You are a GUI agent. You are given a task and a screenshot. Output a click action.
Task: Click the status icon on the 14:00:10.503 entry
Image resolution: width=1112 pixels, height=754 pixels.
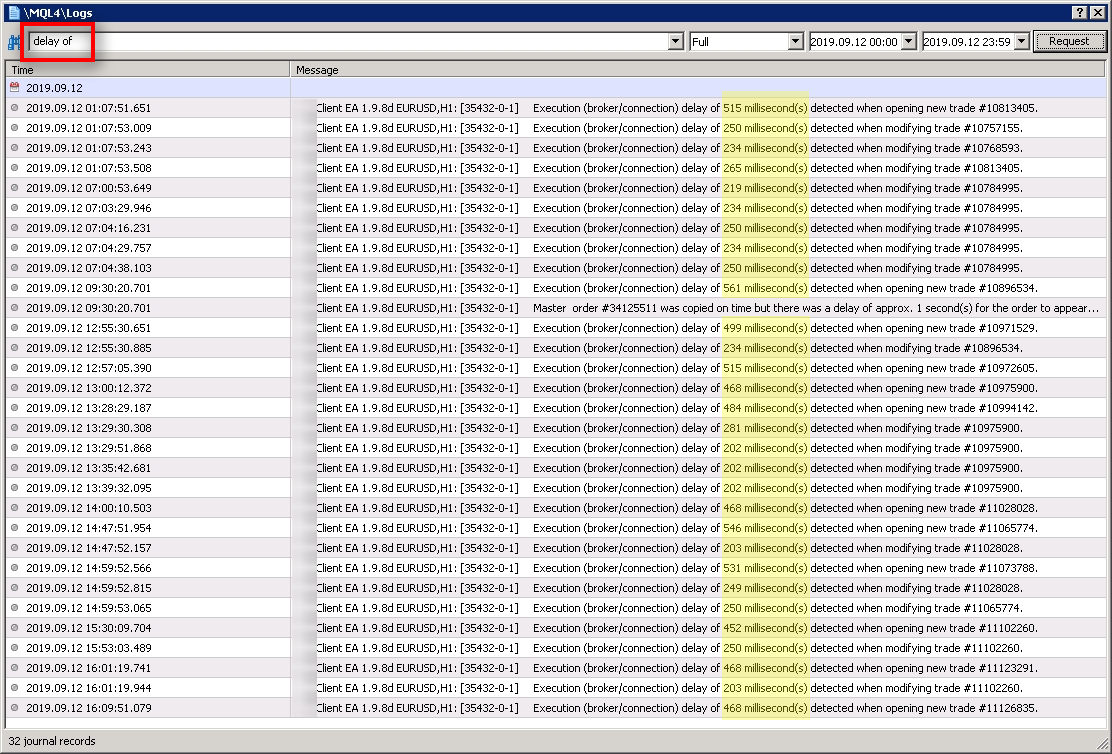point(14,508)
